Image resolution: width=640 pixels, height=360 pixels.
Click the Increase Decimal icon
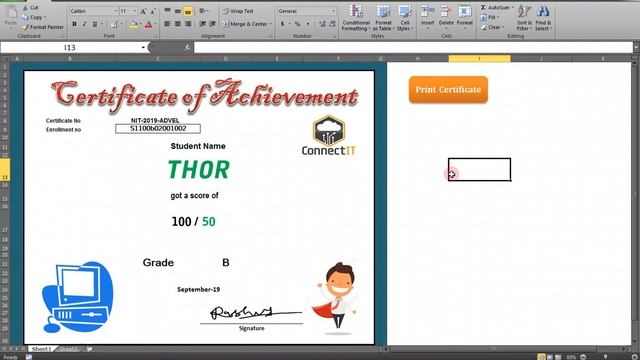[322, 24]
